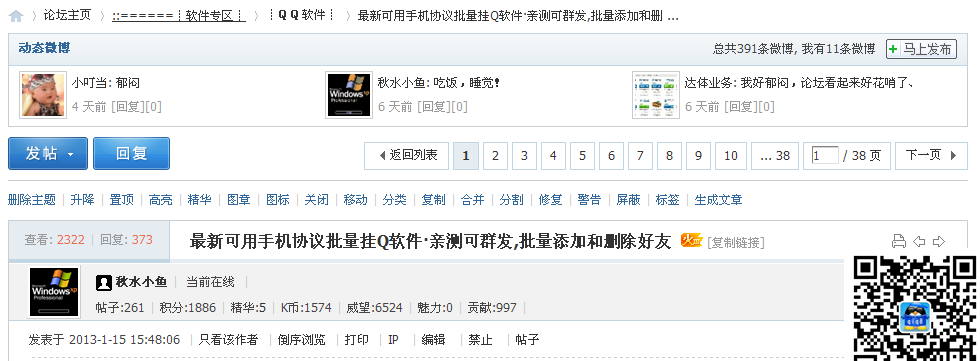This screenshot has width=980, height=361.
Task: Click 生成文章 generate article option
Action: (719, 200)
